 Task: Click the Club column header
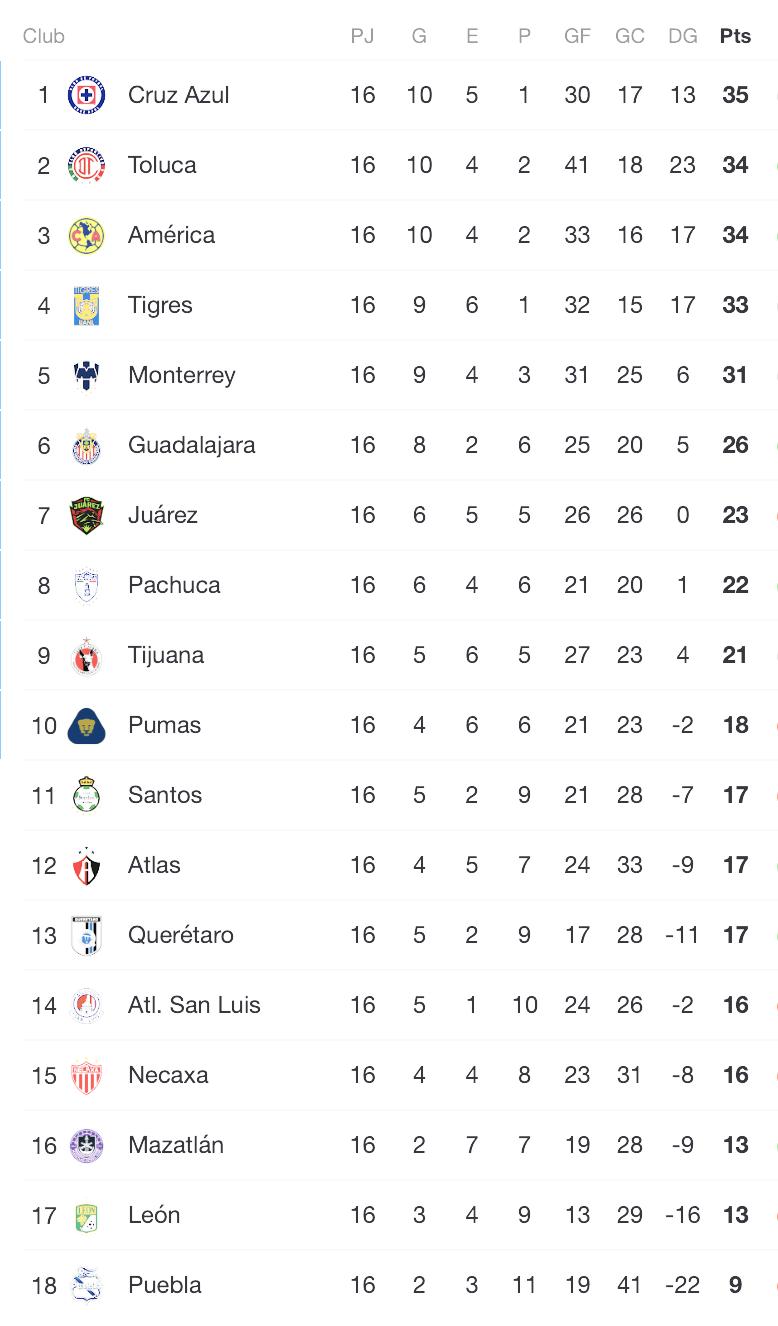[x=44, y=36]
